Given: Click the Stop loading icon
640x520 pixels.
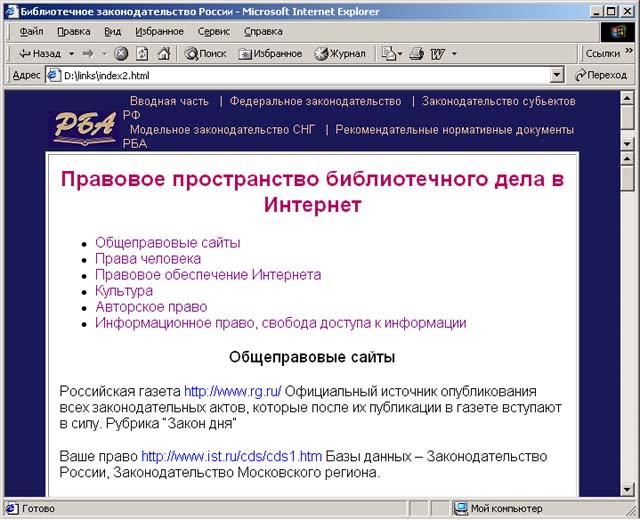Looking at the screenshot, I should coord(121,53).
